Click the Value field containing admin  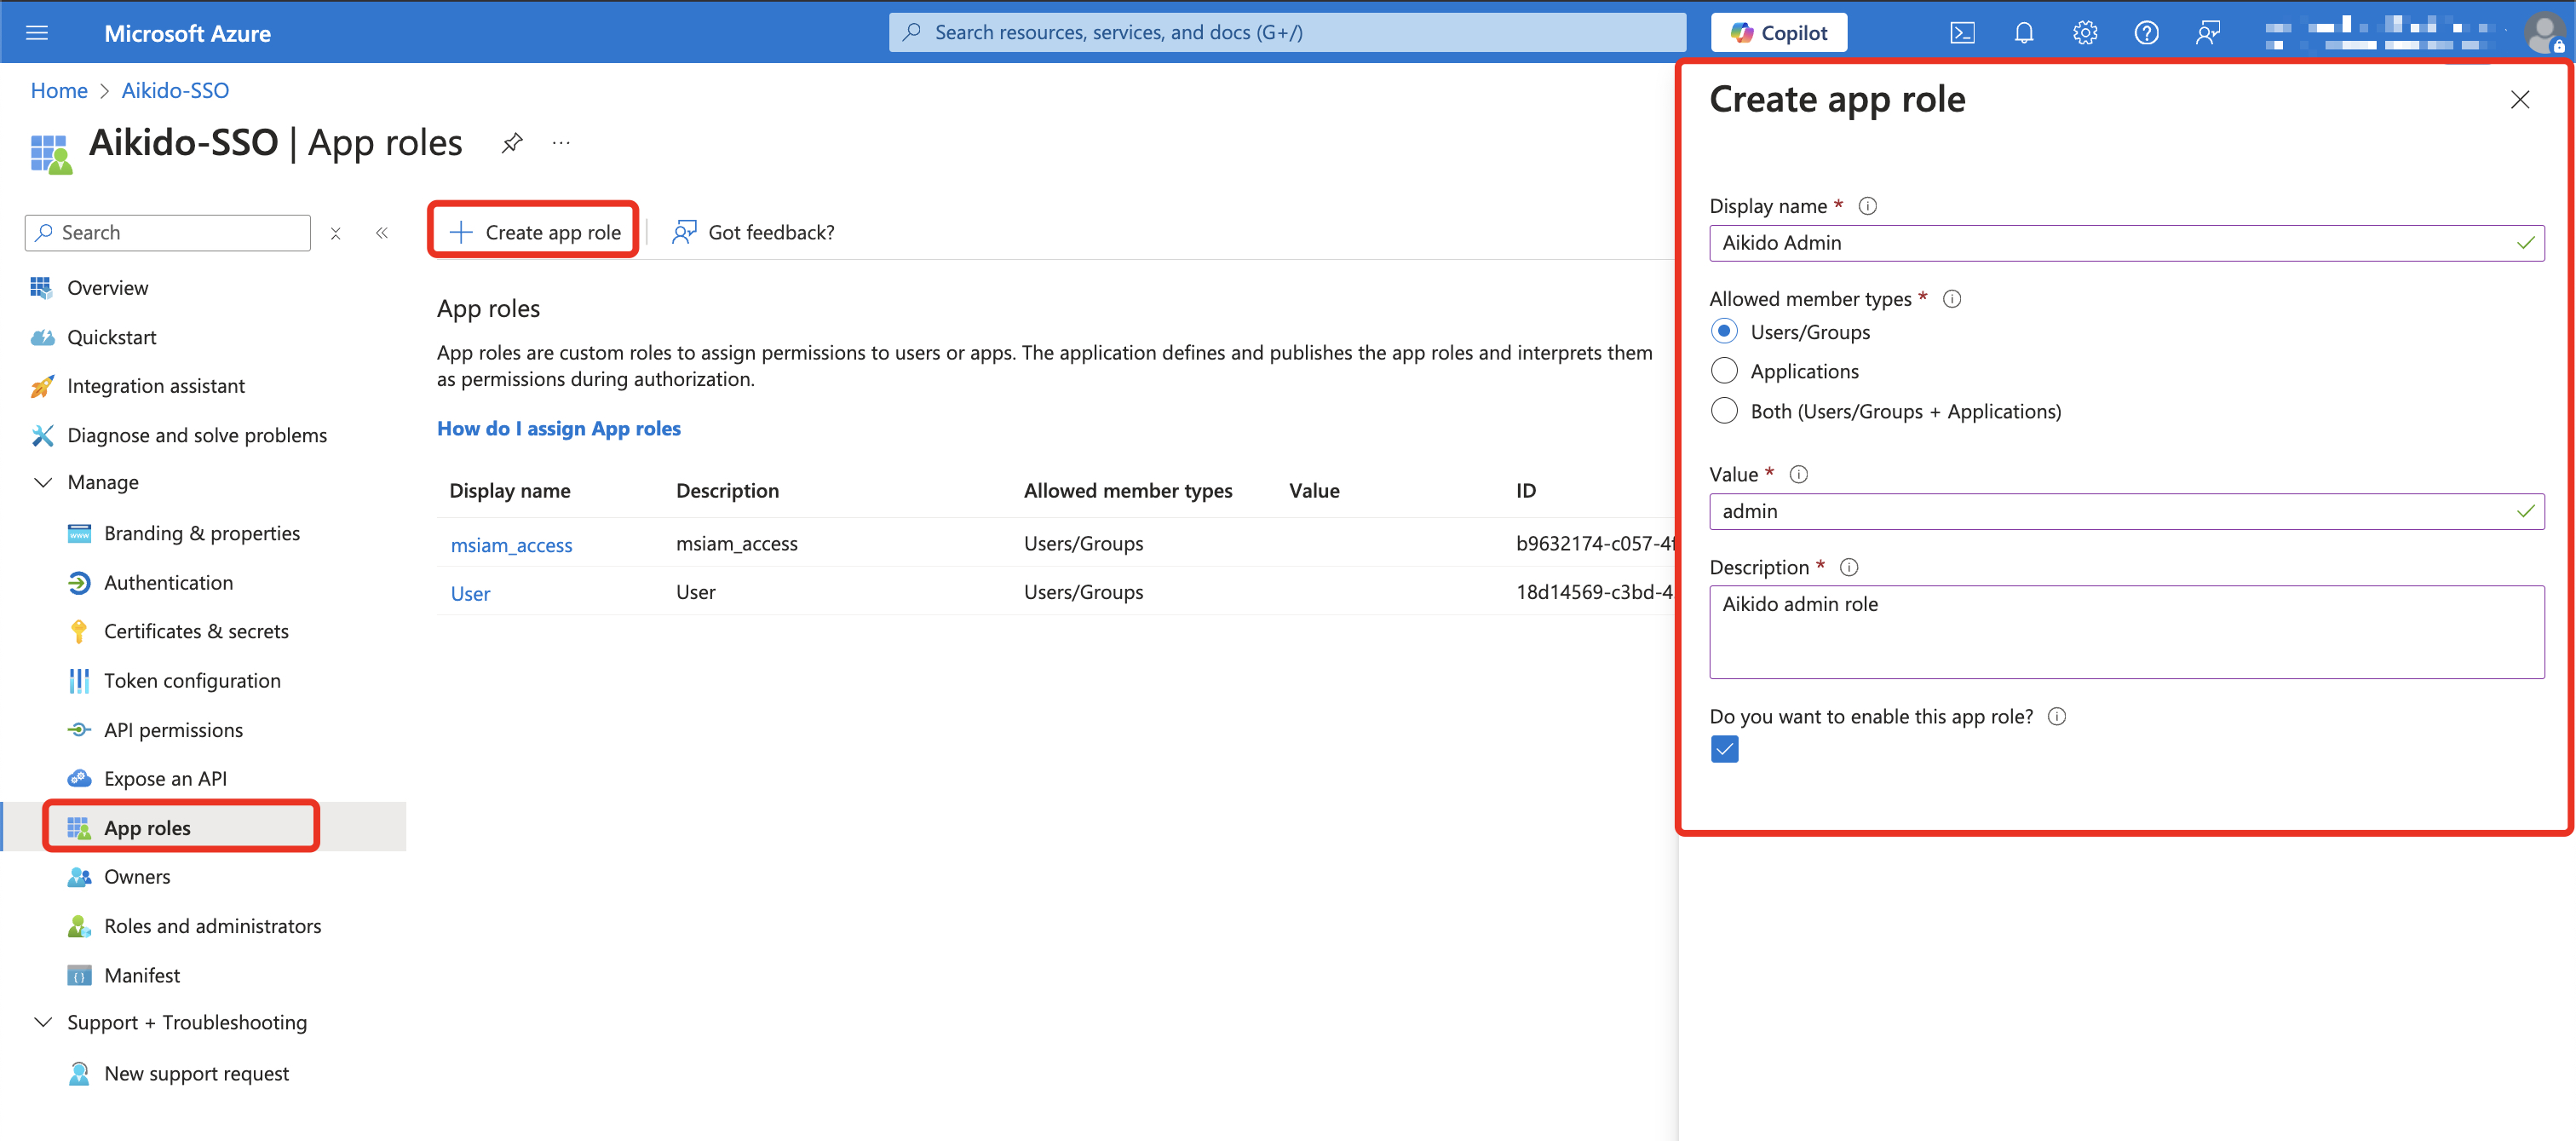point(2126,511)
